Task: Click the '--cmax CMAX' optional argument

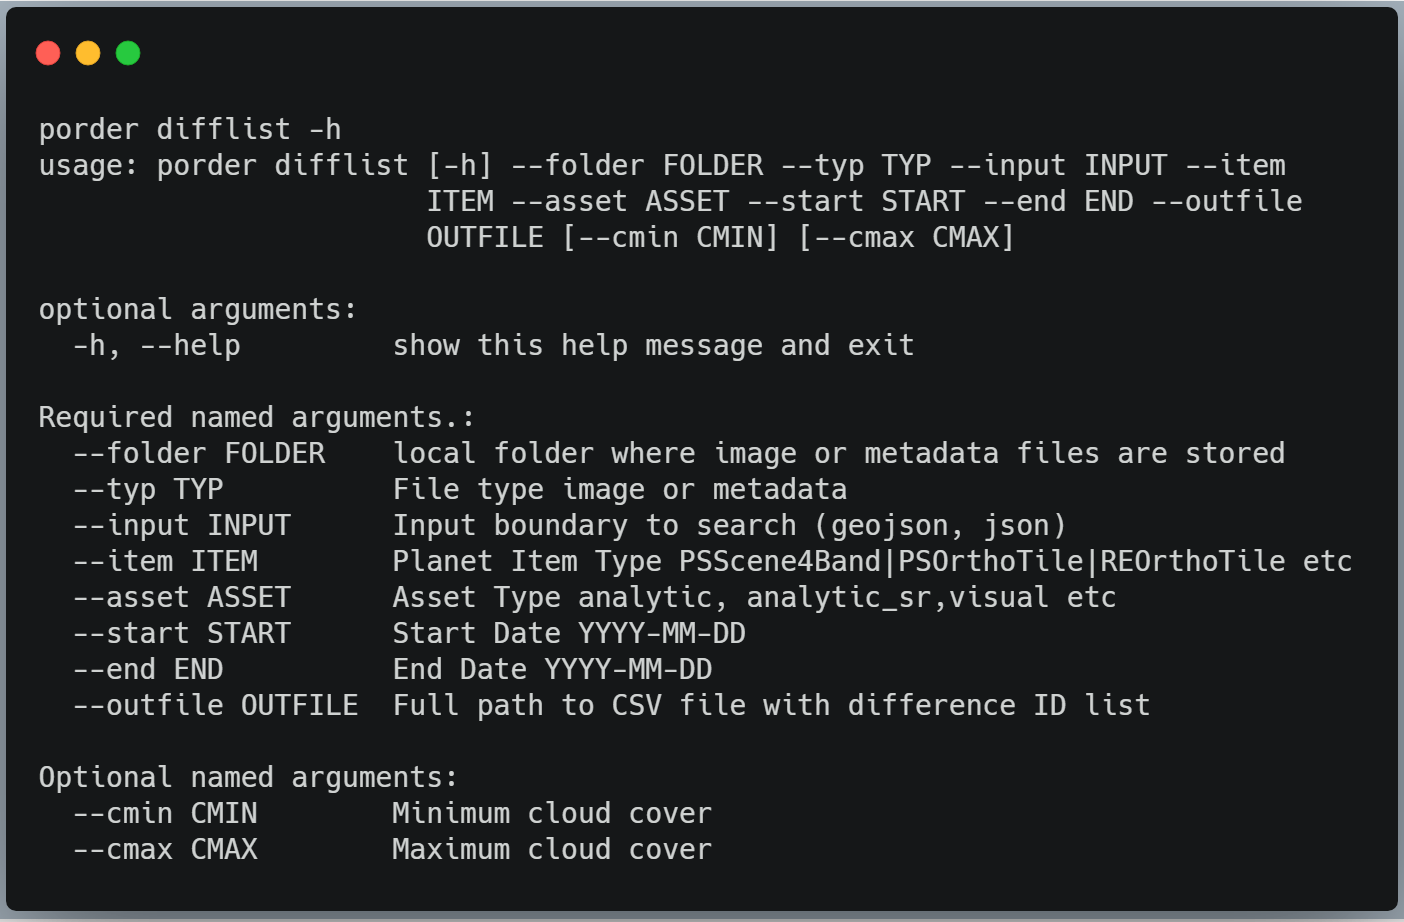Action: point(165,849)
